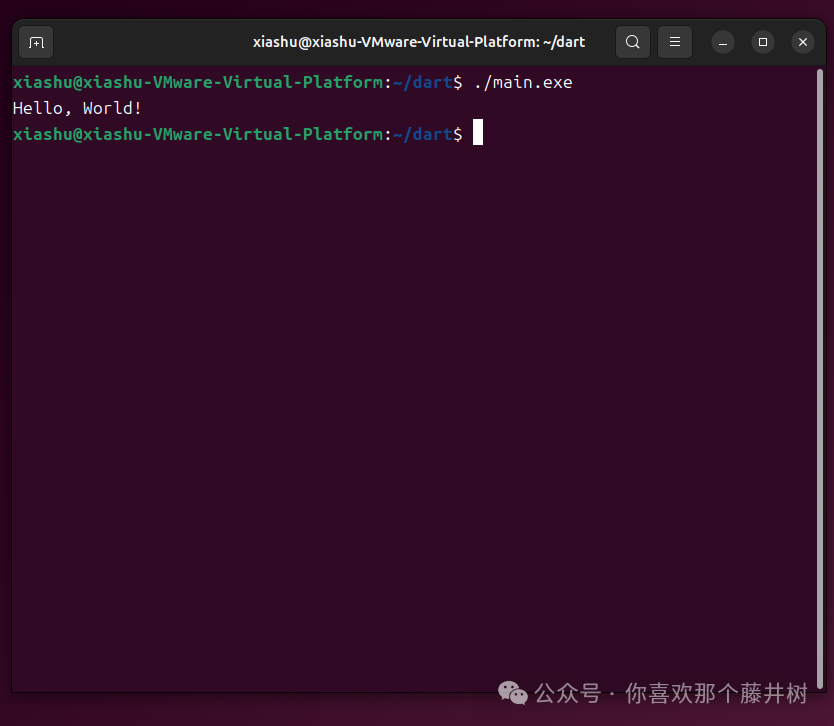834x726 pixels.
Task: Open a new terminal tab
Action: coord(36,42)
